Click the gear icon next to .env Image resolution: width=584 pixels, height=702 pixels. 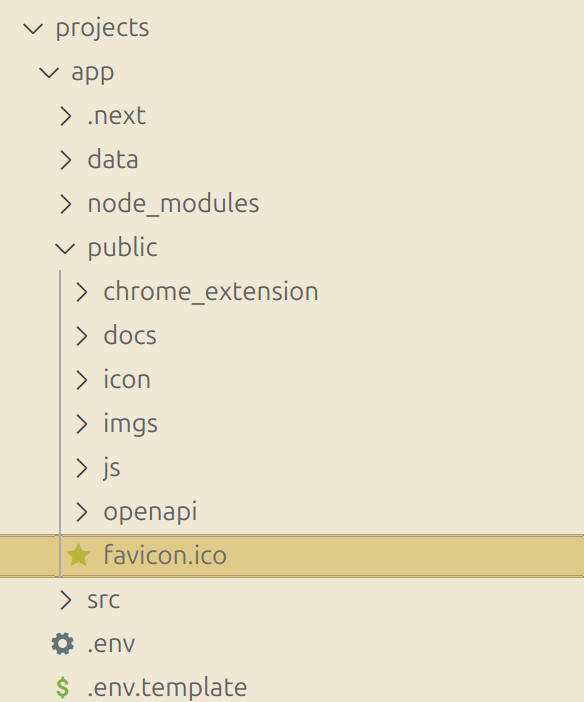[x=62, y=644]
